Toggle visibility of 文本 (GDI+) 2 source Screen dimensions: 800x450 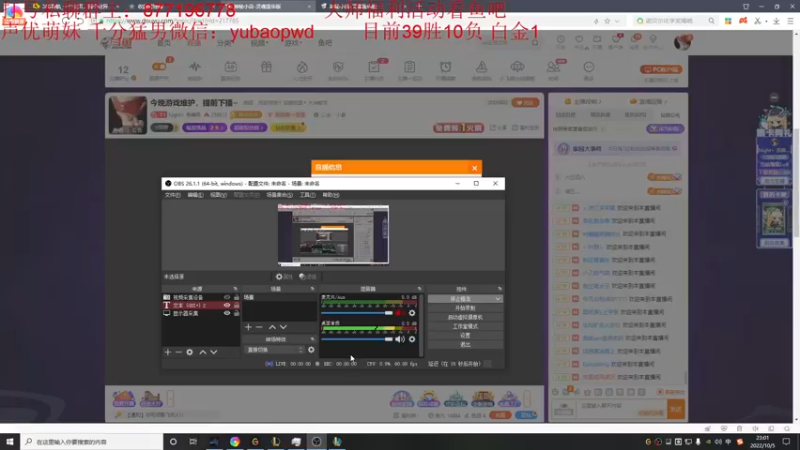point(227,305)
